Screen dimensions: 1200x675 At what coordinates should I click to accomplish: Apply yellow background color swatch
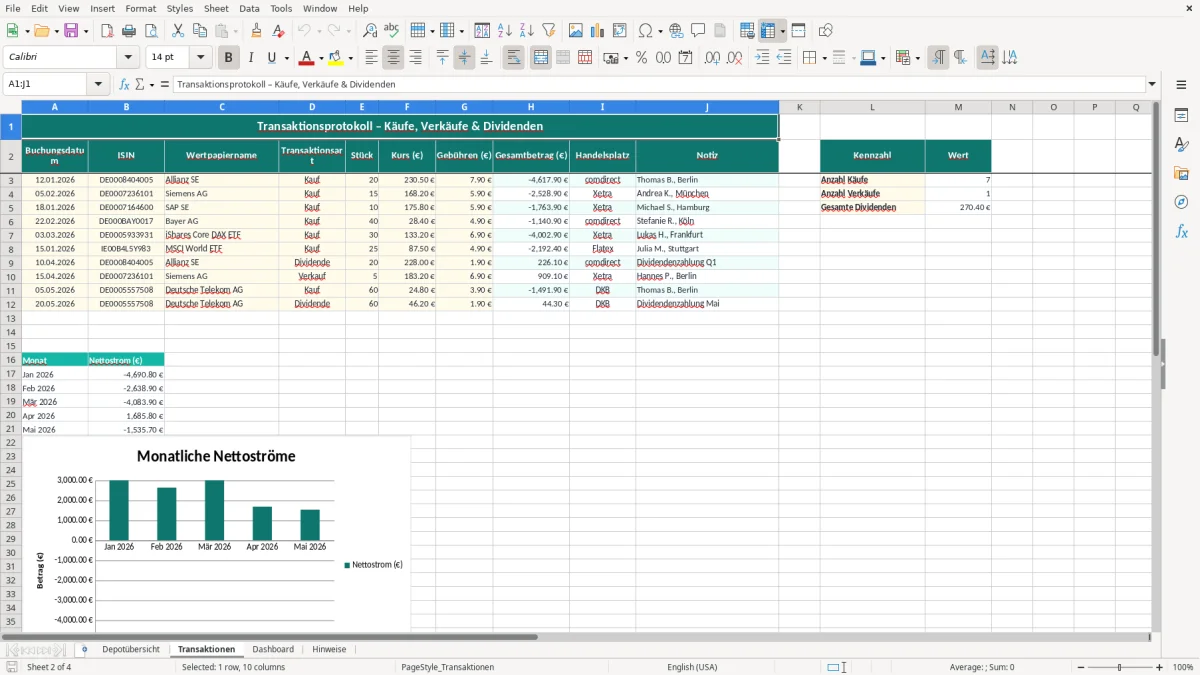[x=336, y=58]
